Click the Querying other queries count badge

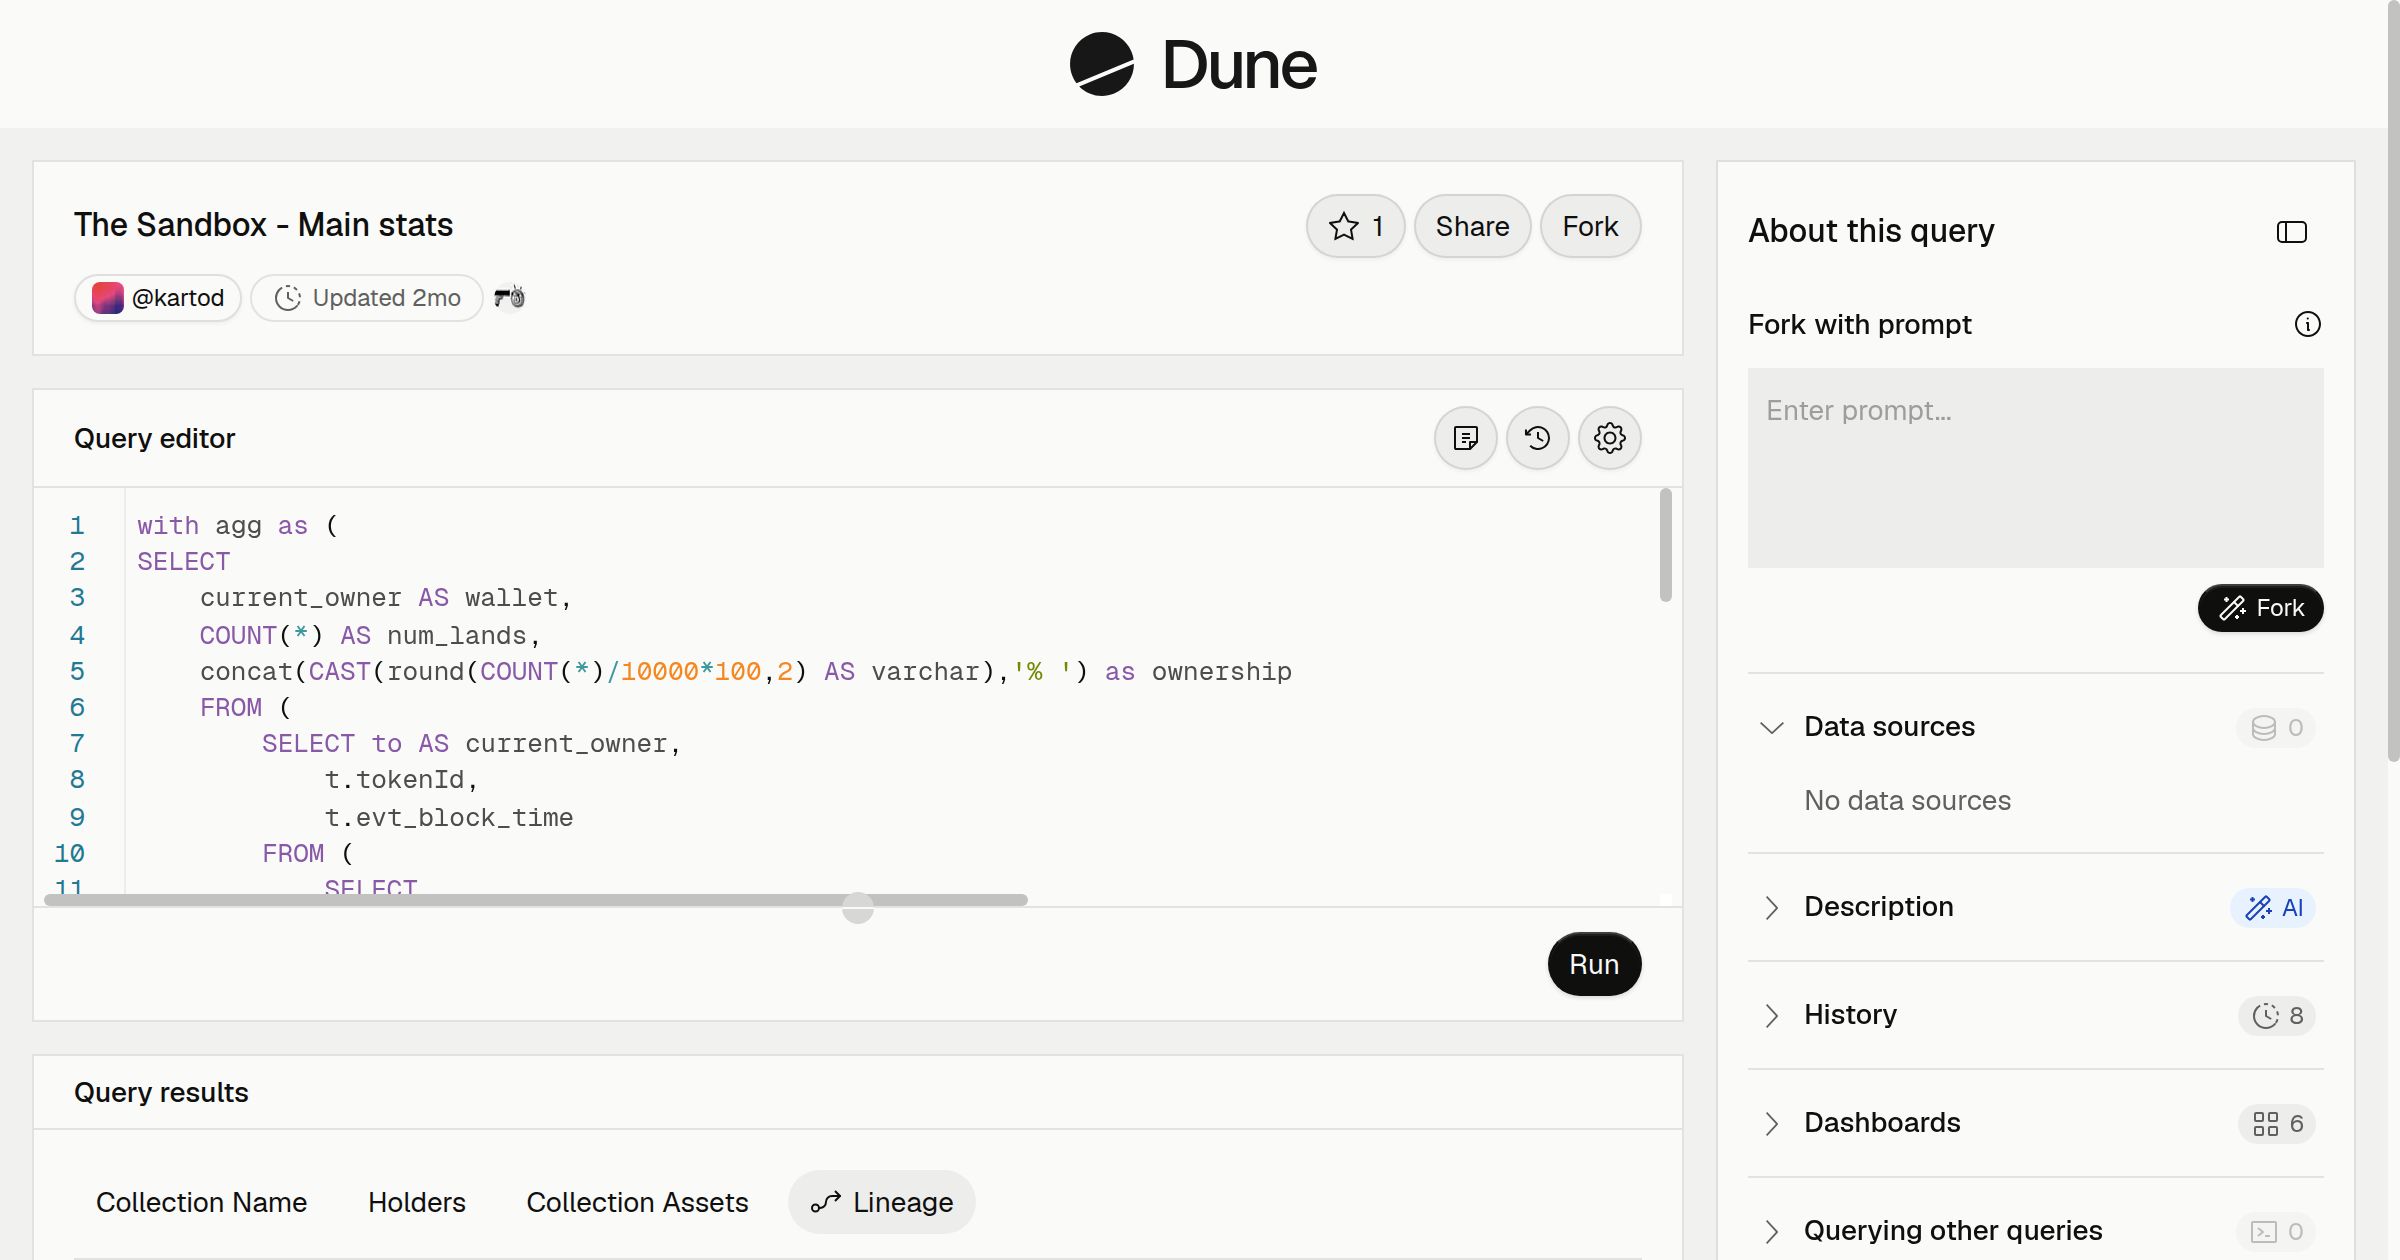click(2276, 1231)
